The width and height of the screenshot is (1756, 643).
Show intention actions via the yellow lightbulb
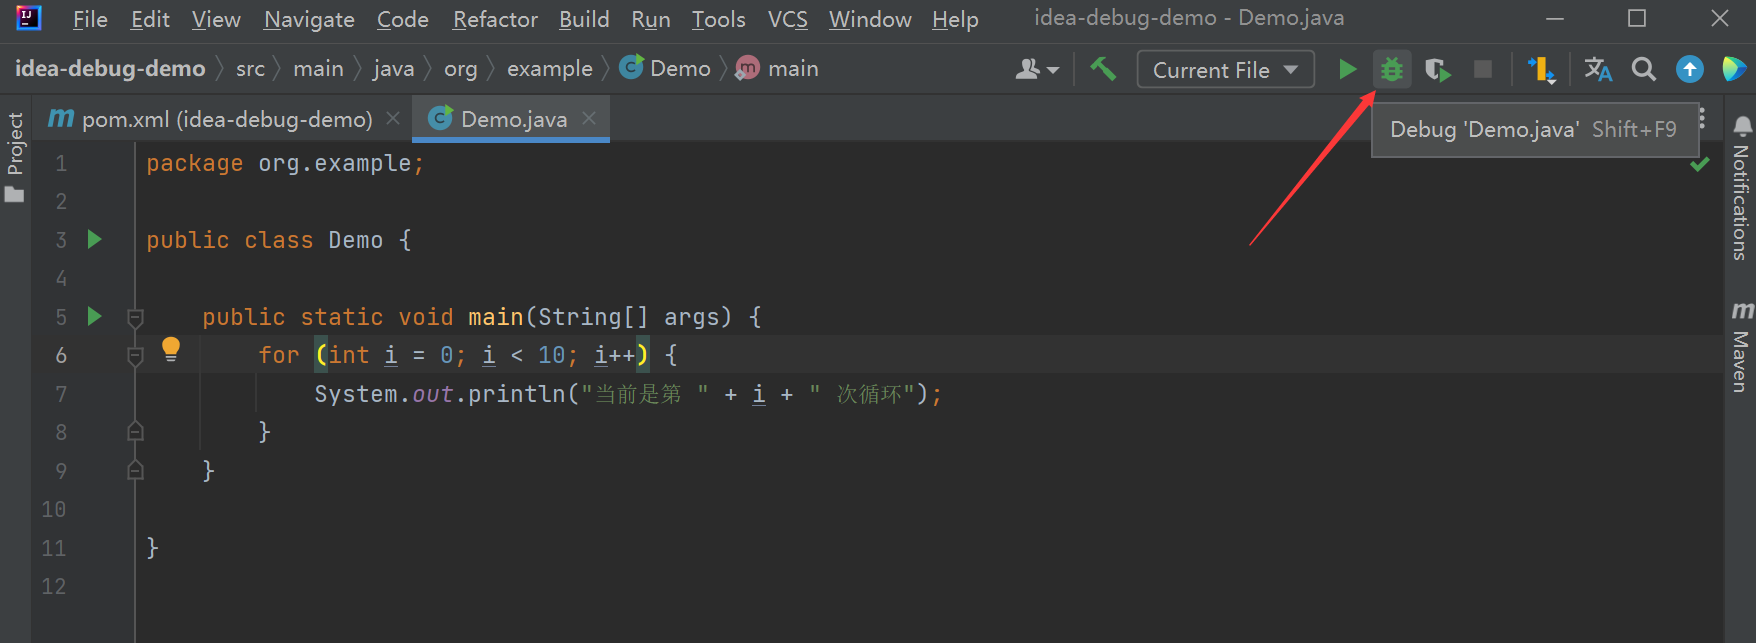point(171,348)
